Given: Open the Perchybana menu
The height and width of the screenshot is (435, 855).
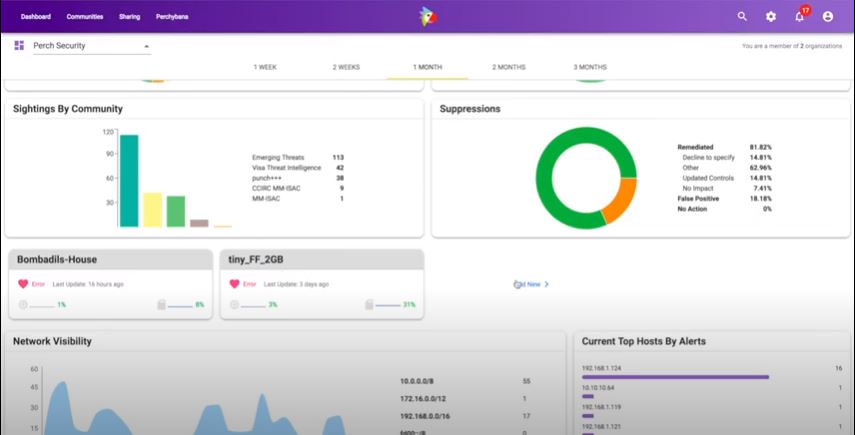Looking at the screenshot, I should click(172, 16).
